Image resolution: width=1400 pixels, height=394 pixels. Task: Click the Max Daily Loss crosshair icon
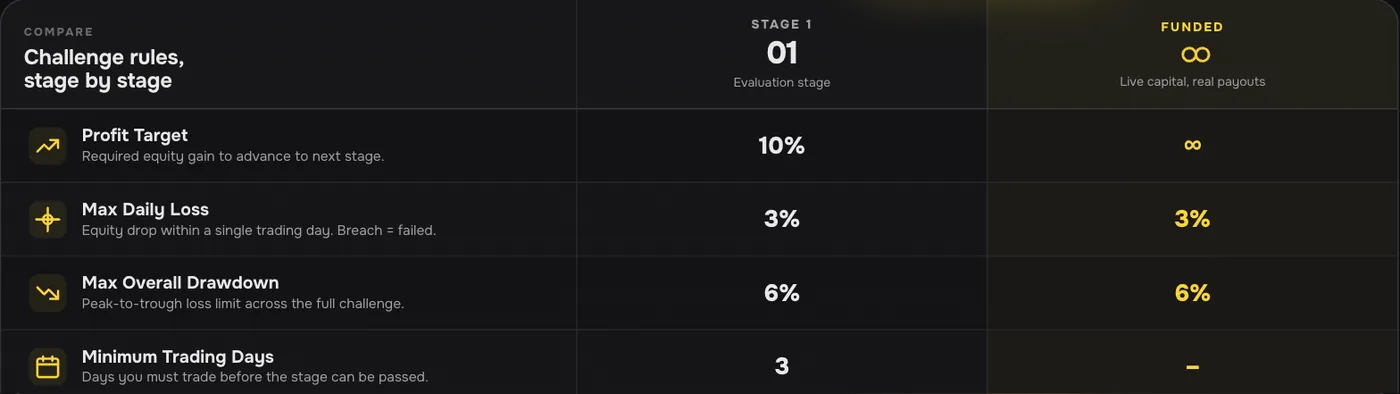coord(47,219)
